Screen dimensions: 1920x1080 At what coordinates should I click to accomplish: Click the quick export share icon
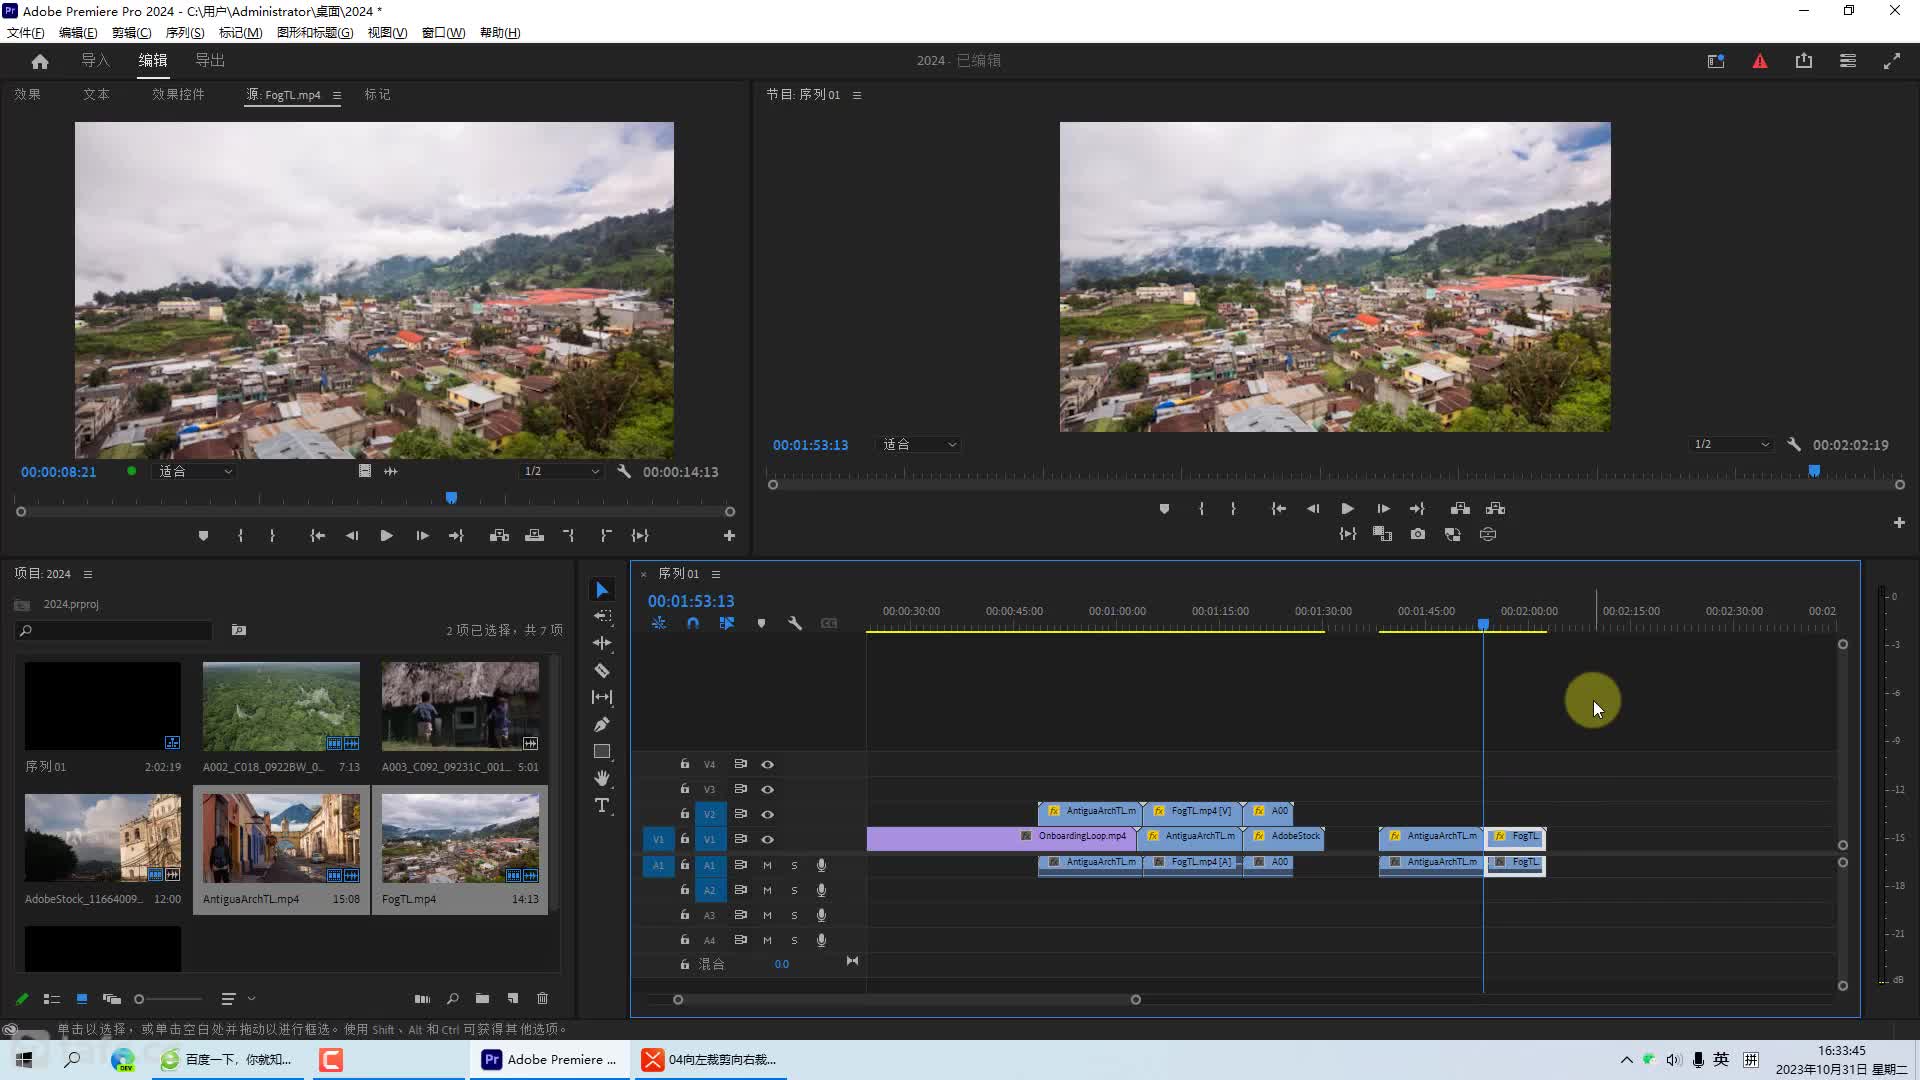[x=1804, y=61]
